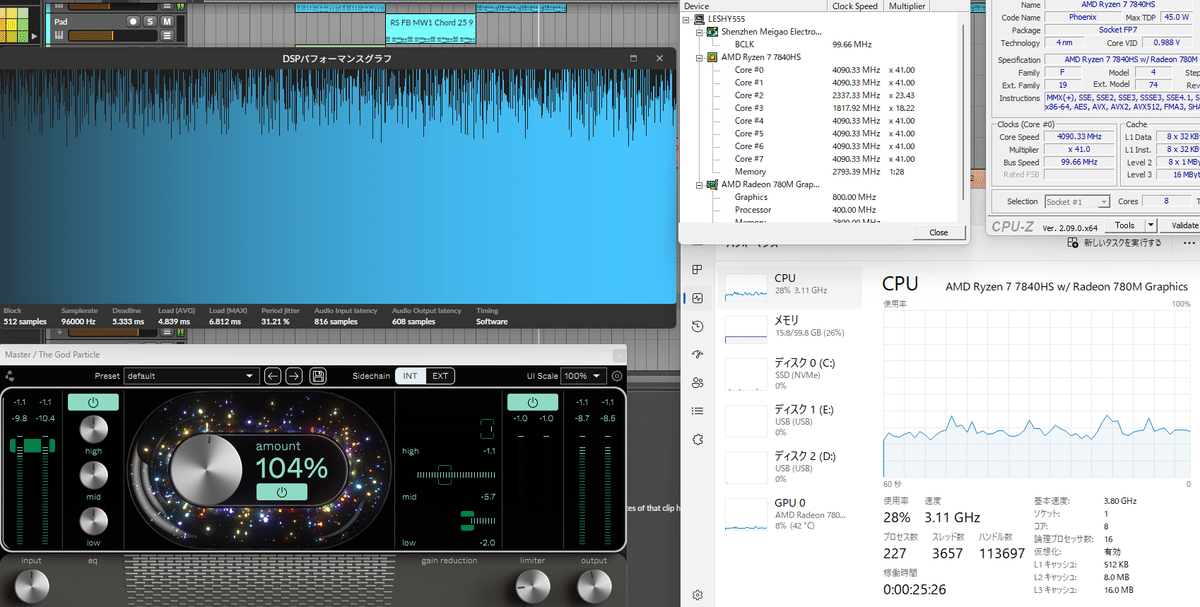Set sidechain to INT
The height and width of the screenshot is (607, 1200).
[x=410, y=376]
